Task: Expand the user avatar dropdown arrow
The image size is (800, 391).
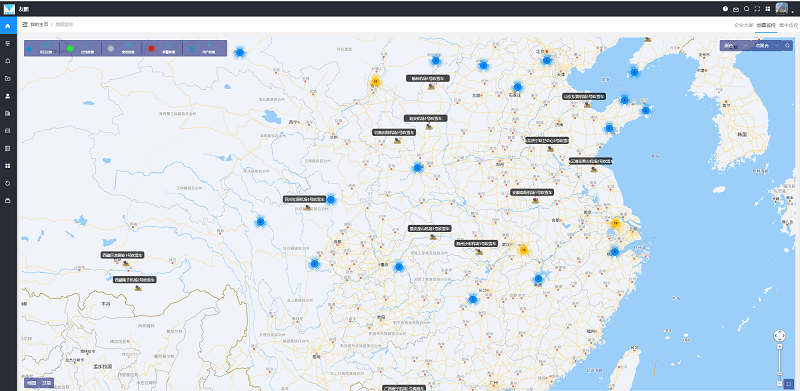Action: coord(792,11)
